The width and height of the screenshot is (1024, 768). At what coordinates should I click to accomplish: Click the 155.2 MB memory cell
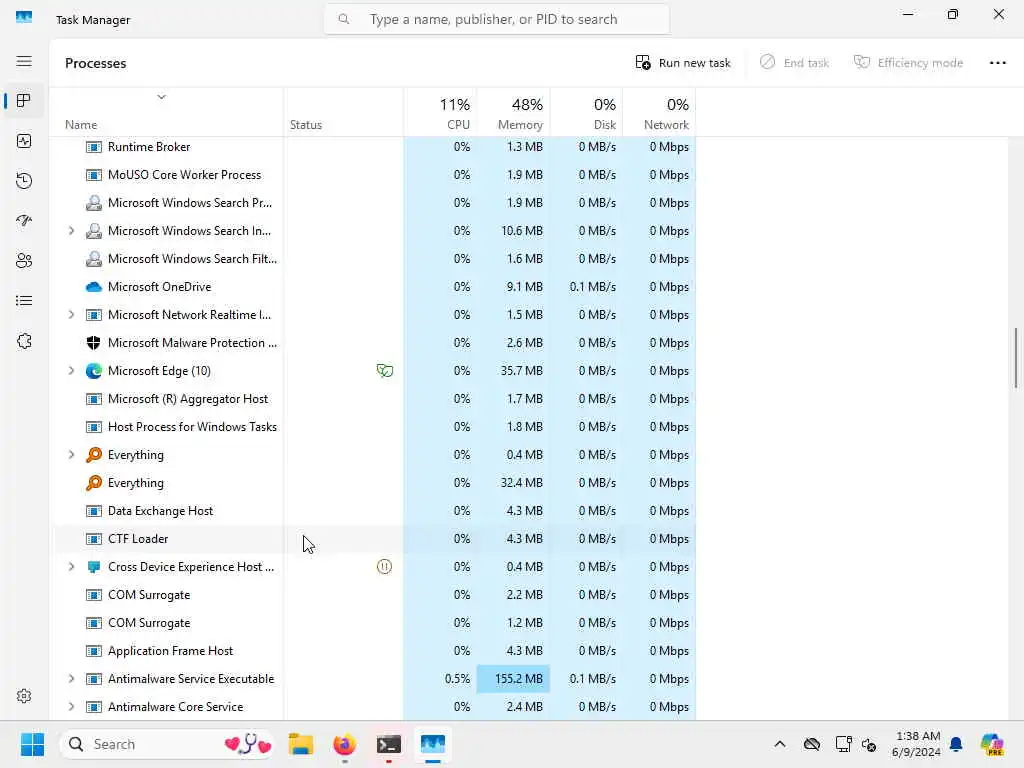pyautogui.click(x=513, y=679)
